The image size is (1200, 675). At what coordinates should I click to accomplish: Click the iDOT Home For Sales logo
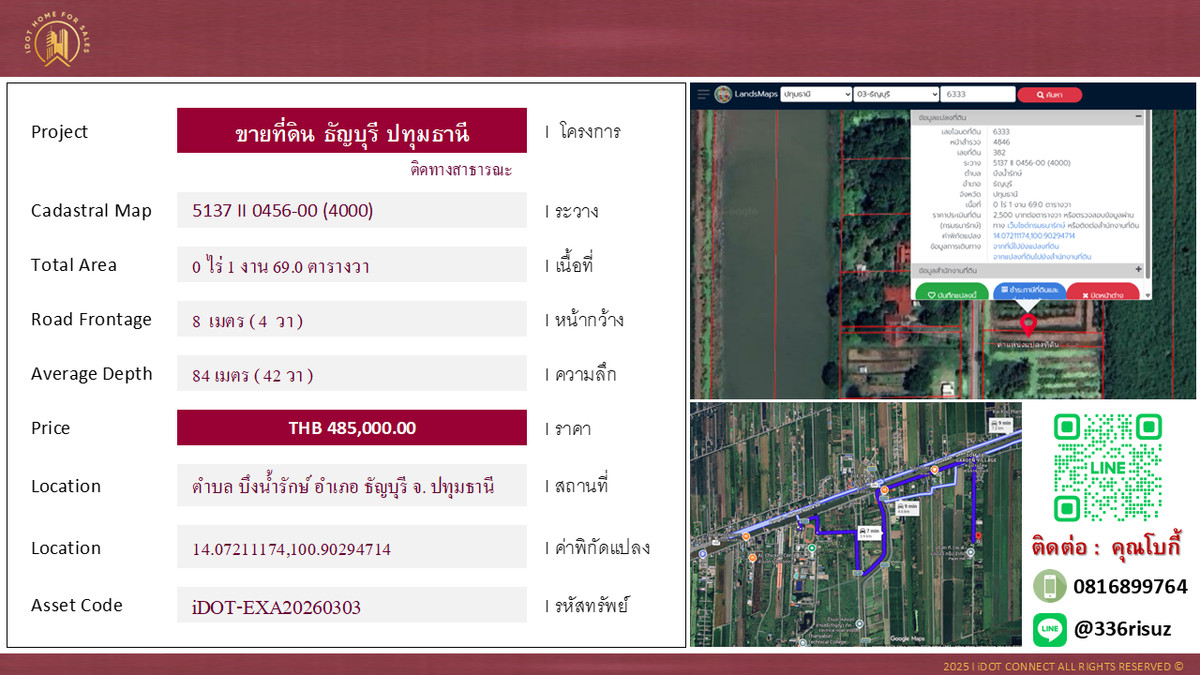57,41
